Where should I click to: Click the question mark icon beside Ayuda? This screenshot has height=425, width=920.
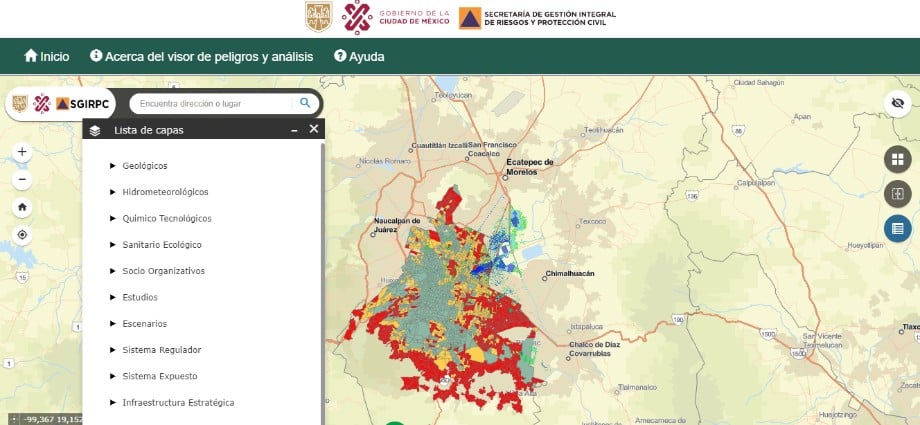(x=340, y=56)
